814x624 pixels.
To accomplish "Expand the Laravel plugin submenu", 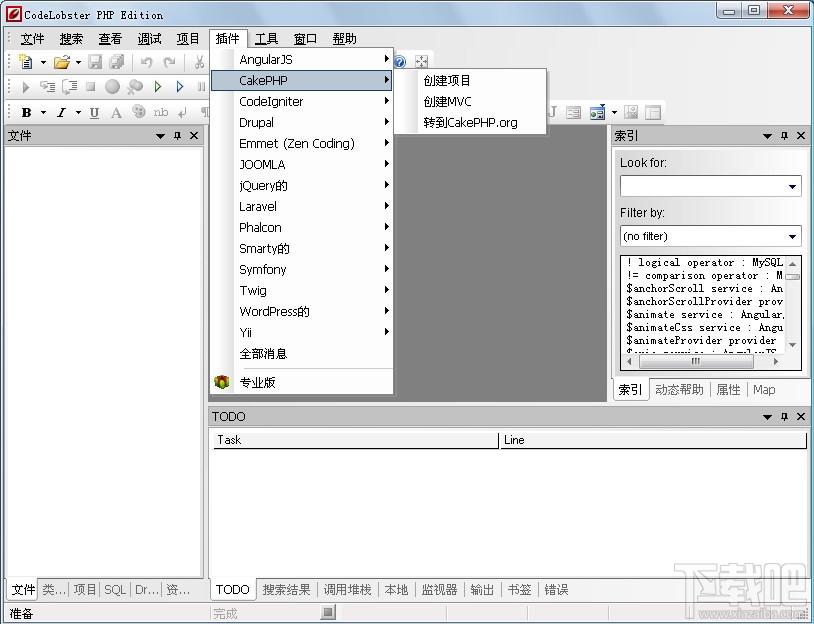I will point(301,207).
